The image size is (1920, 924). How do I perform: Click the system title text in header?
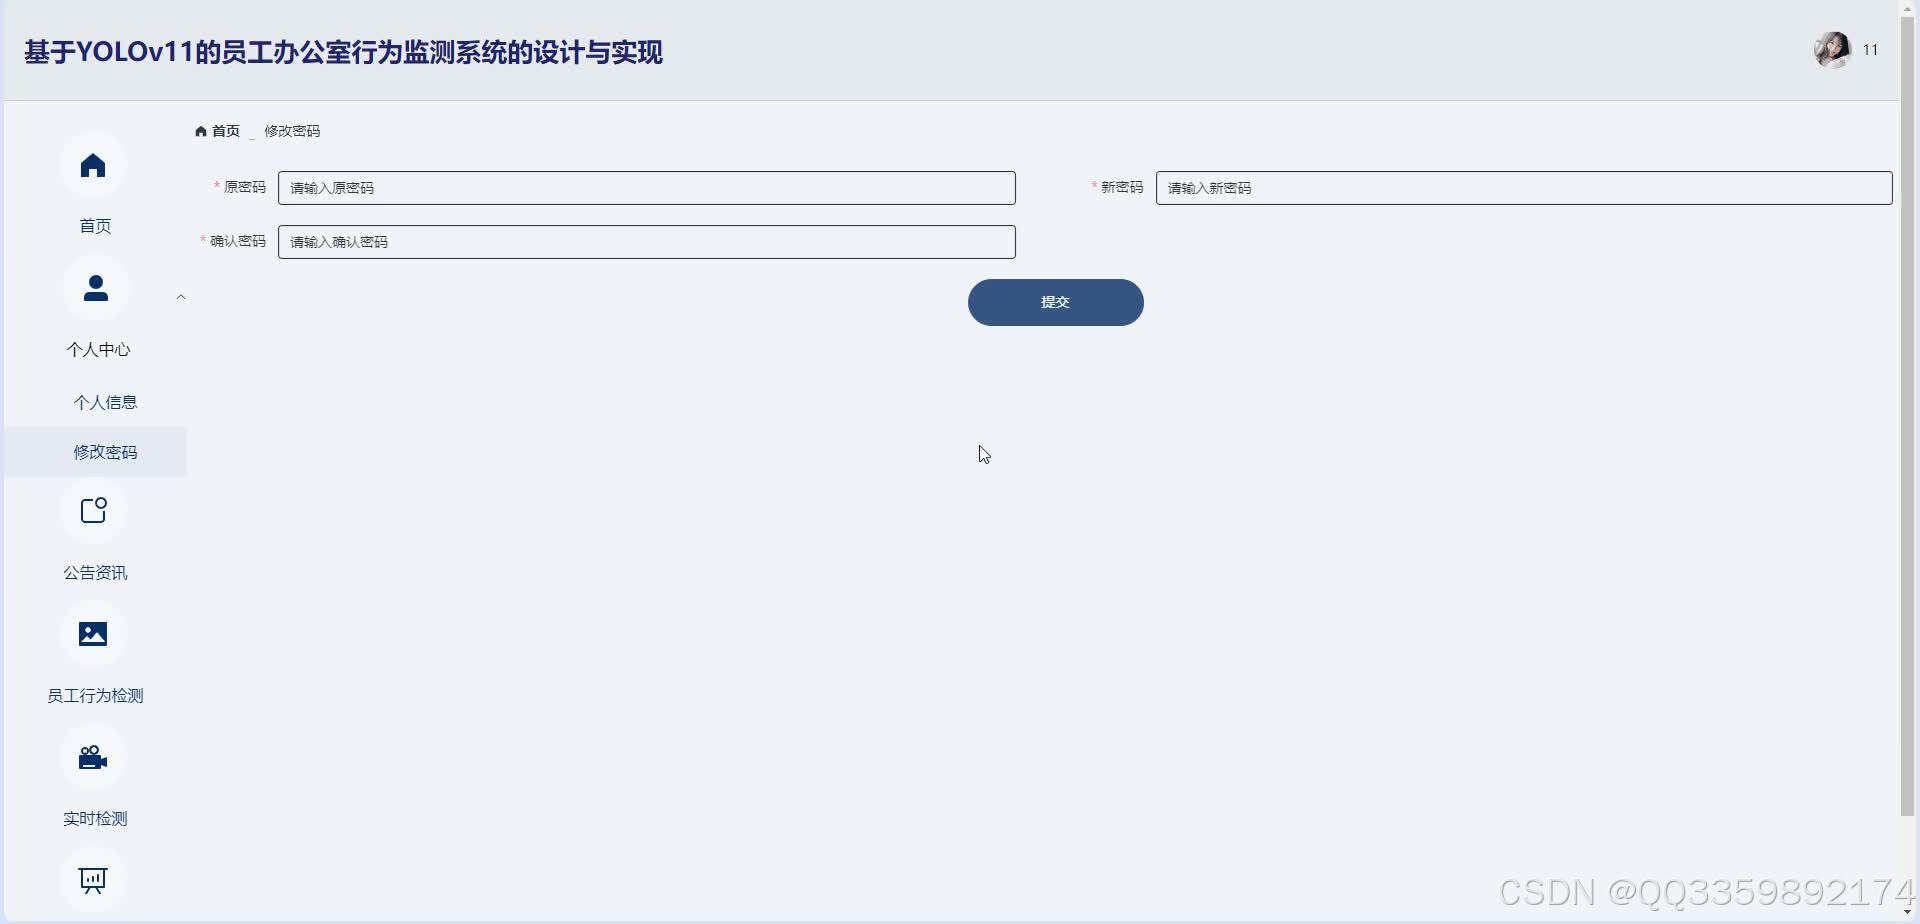point(343,52)
